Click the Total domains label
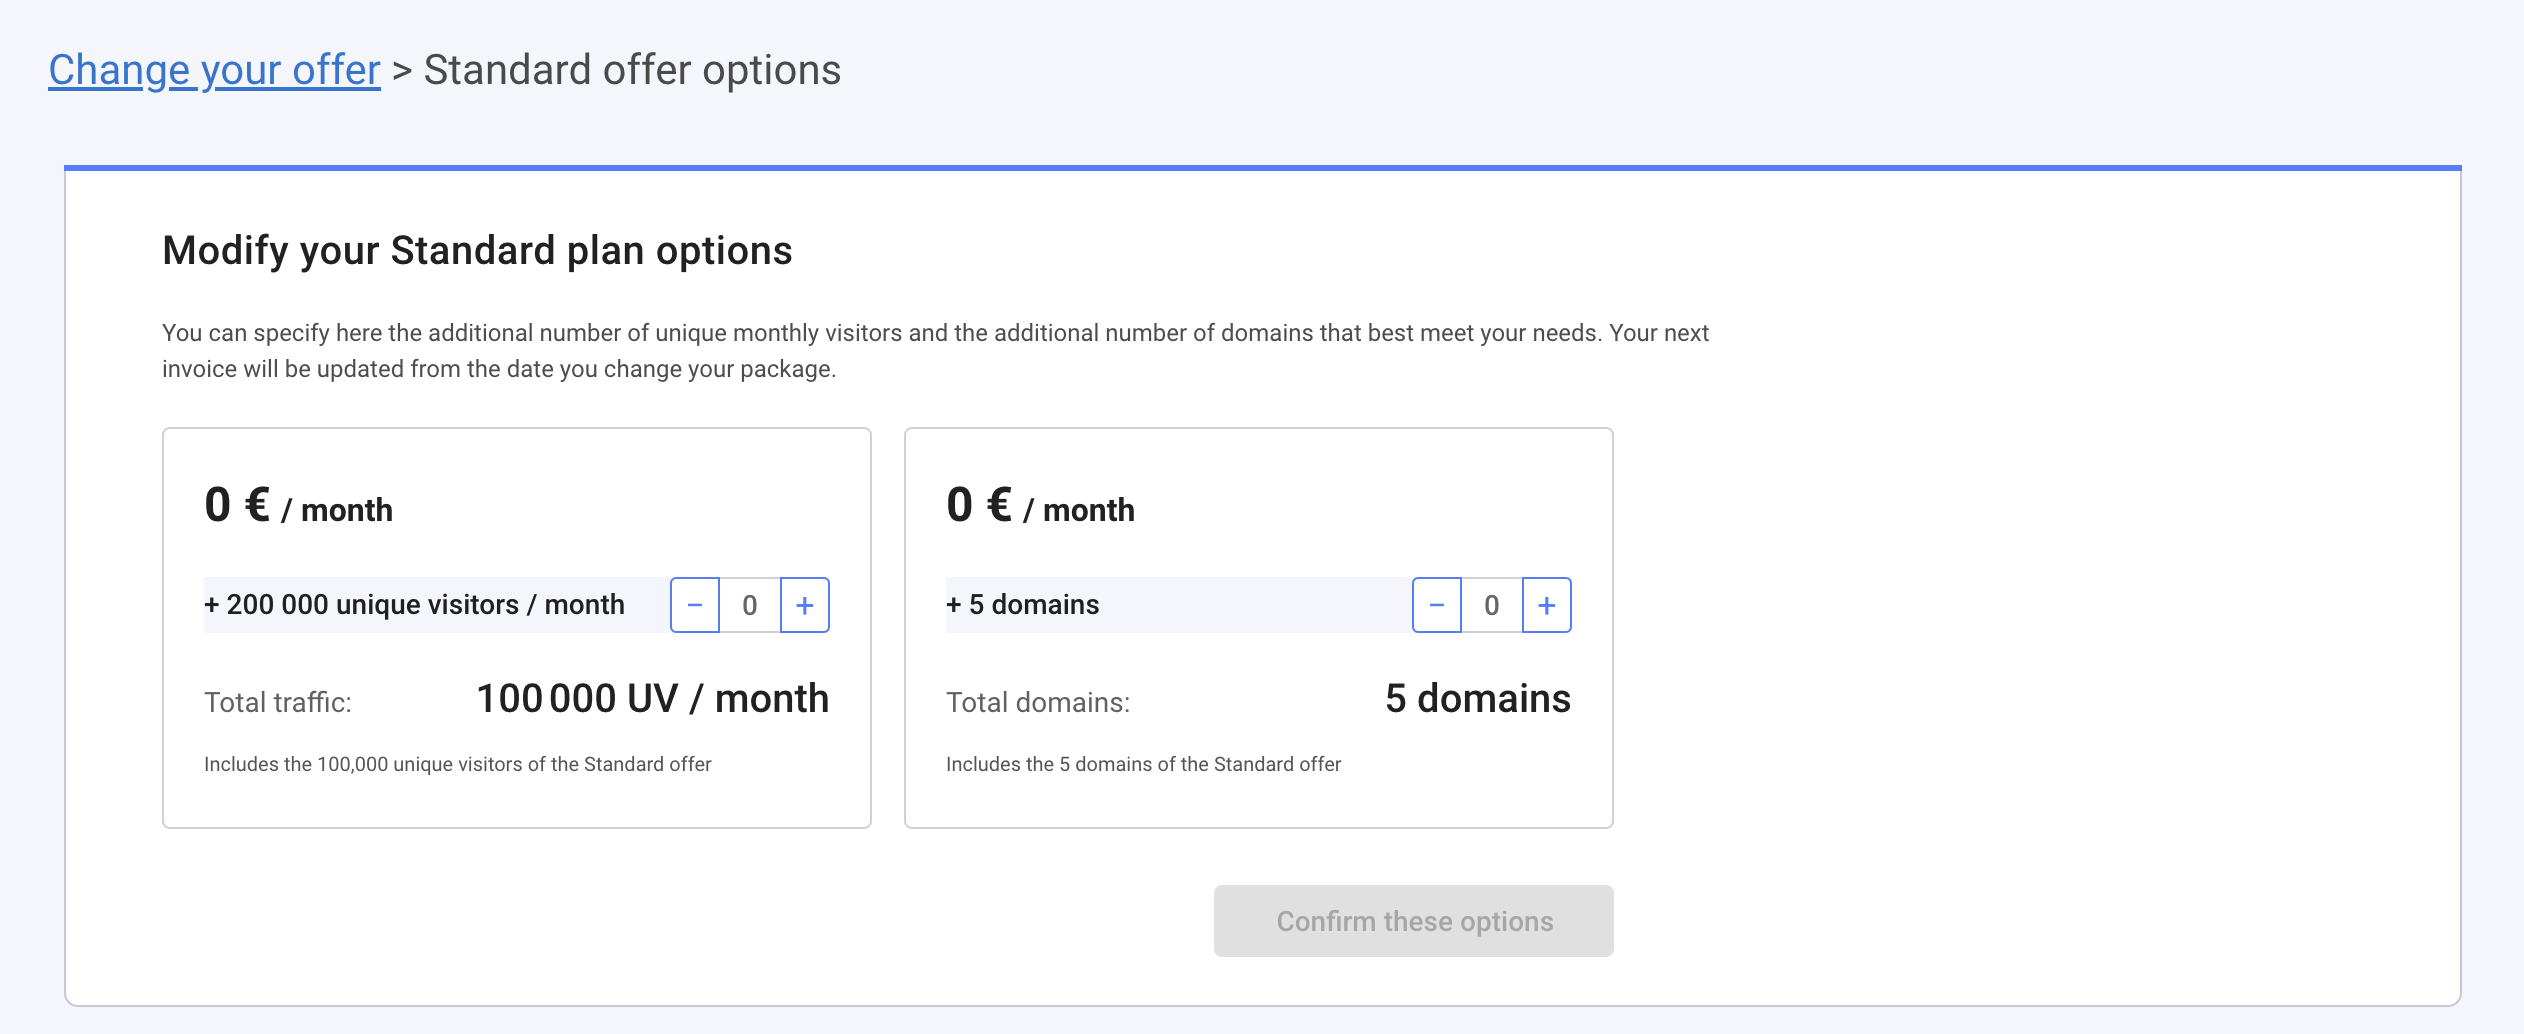 pos(1038,702)
